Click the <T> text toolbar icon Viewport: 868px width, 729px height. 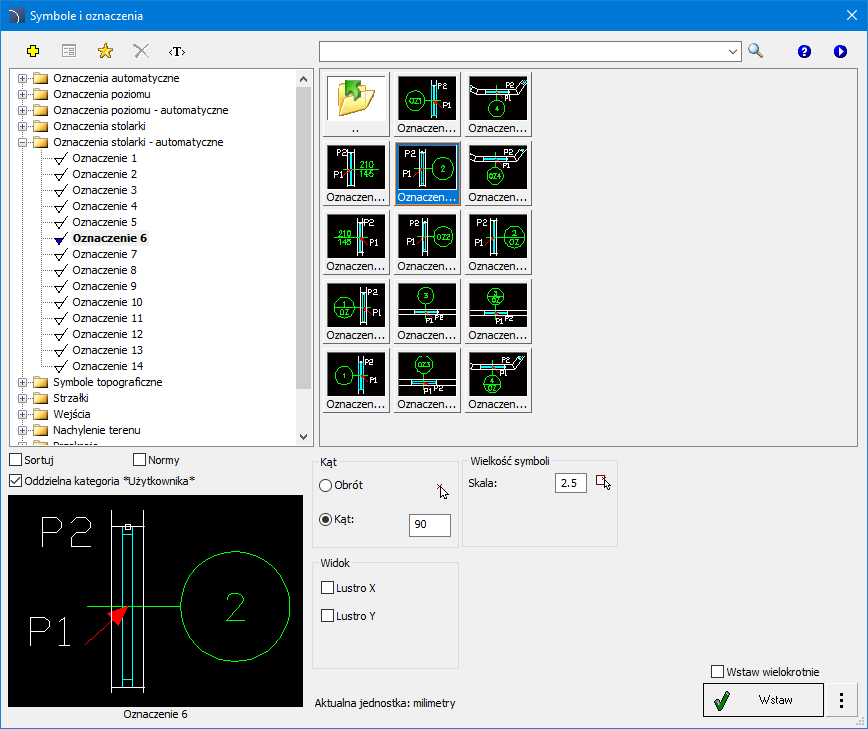click(177, 51)
